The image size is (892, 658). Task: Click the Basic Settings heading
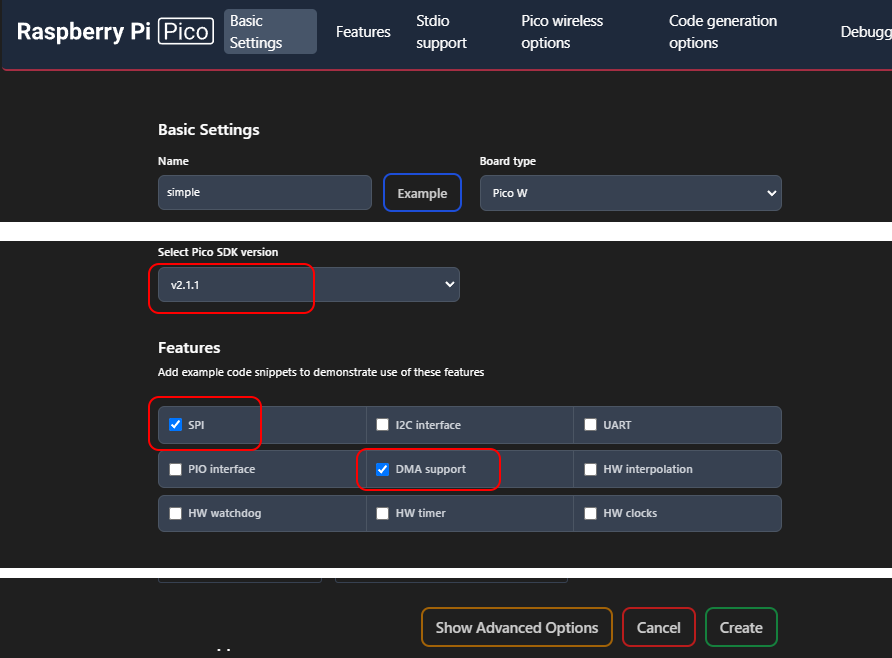click(209, 130)
